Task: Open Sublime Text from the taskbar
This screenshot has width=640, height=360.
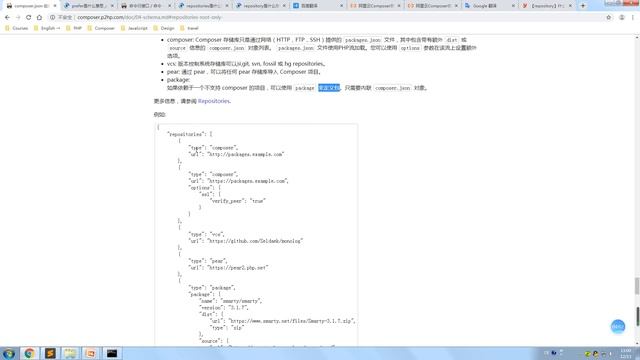Action: coord(50,353)
